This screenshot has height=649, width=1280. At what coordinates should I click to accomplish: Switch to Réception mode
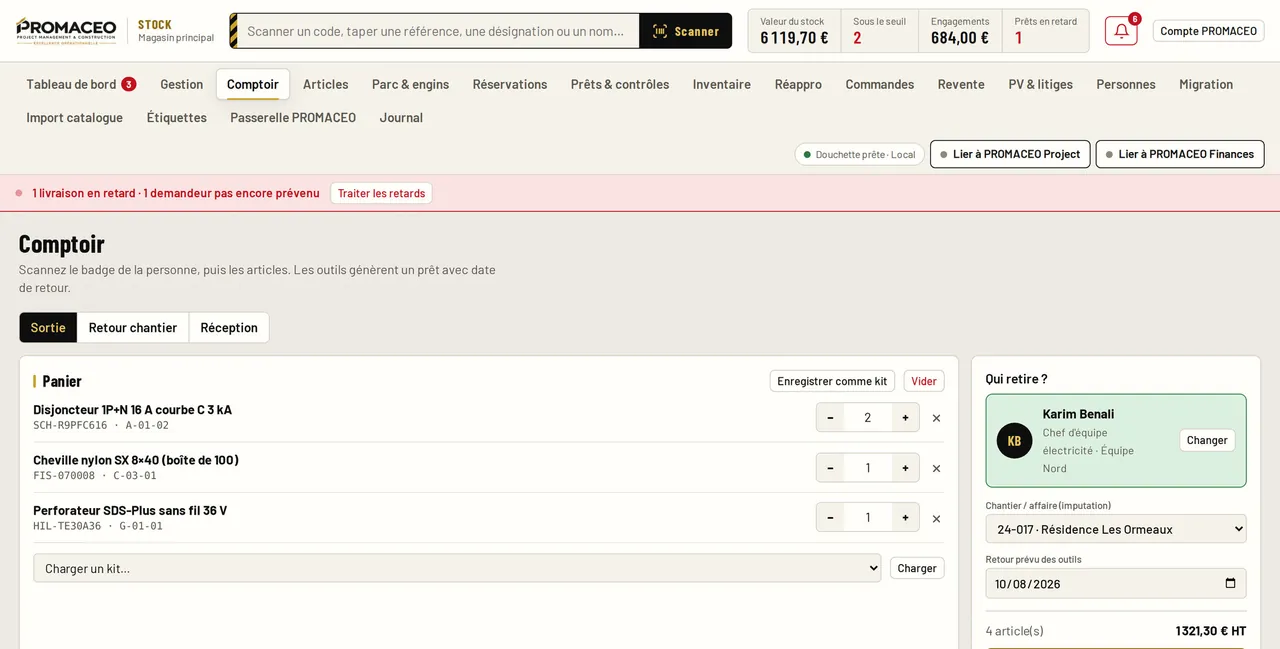(x=229, y=327)
